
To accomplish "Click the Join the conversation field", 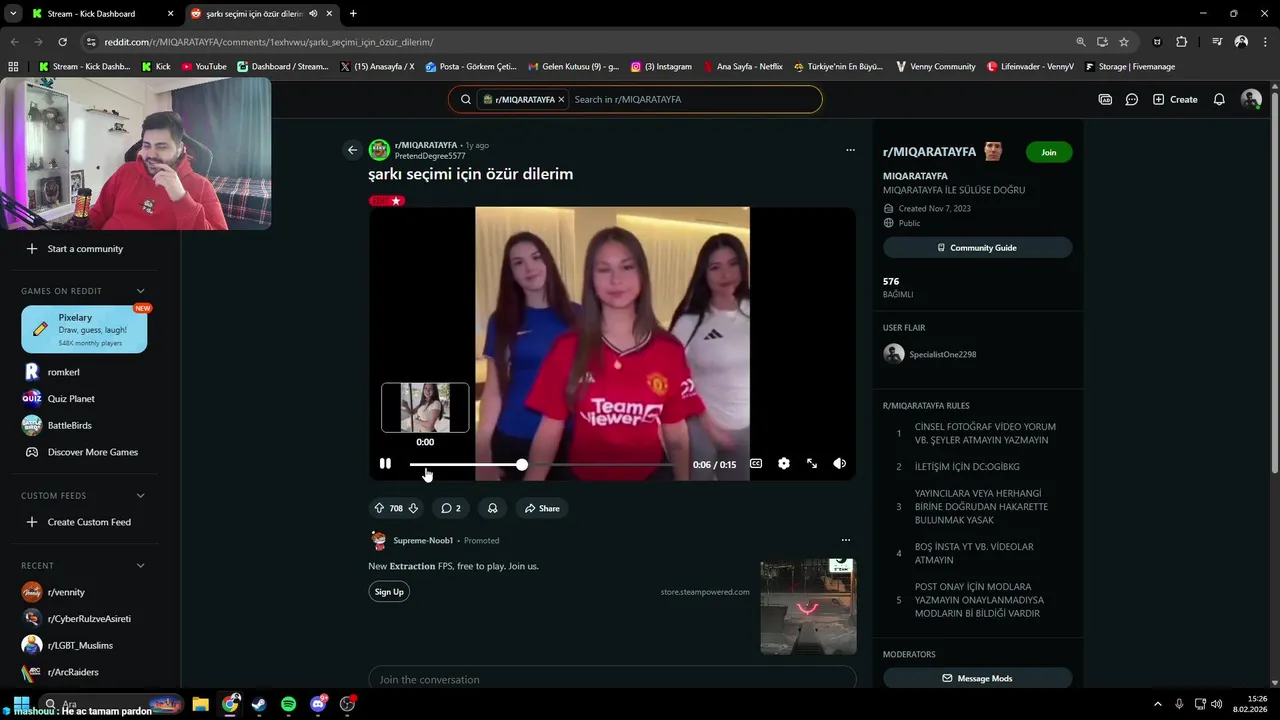I will 612,679.
